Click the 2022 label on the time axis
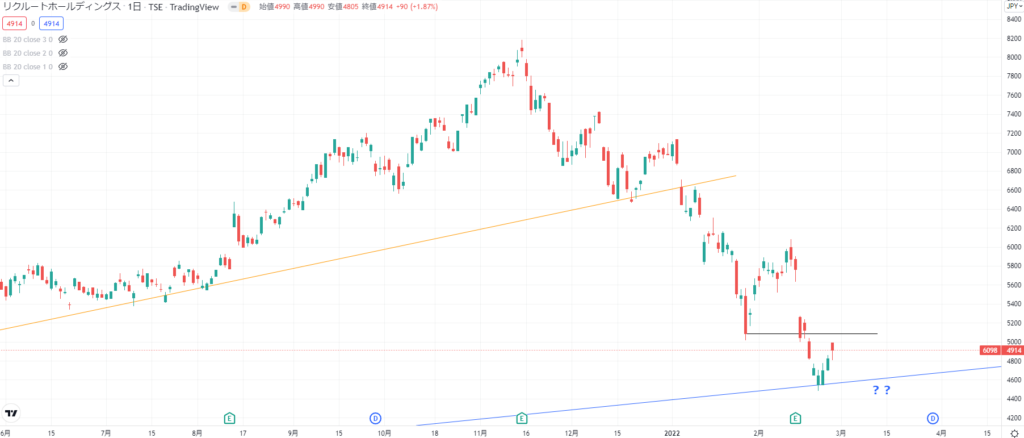This screenshot has width=1024, height=438. coord(671,432)
